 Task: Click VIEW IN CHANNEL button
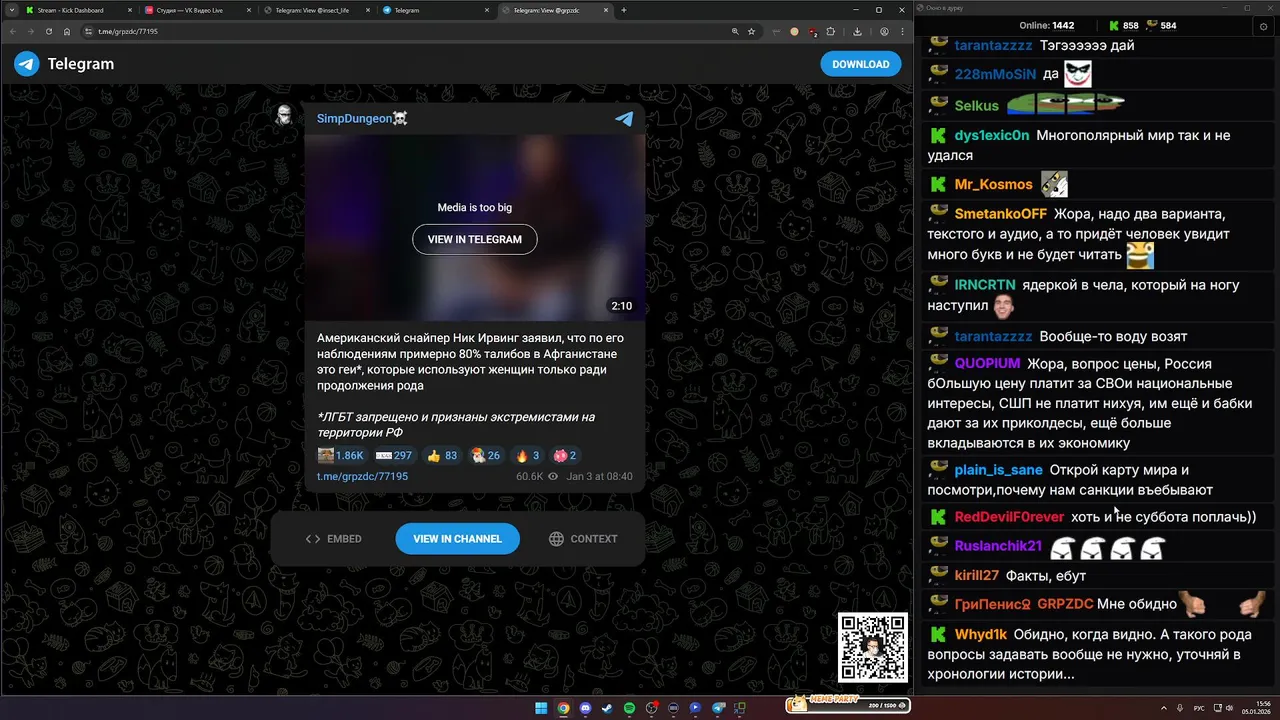pos(457,539)
